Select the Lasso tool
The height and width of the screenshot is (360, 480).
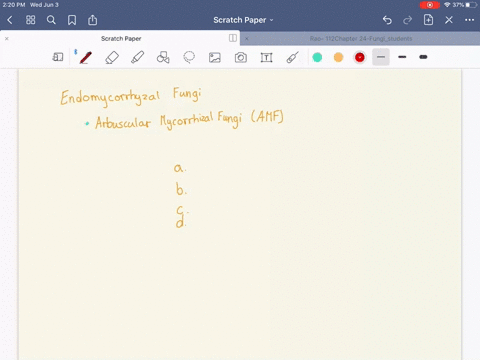189,57
